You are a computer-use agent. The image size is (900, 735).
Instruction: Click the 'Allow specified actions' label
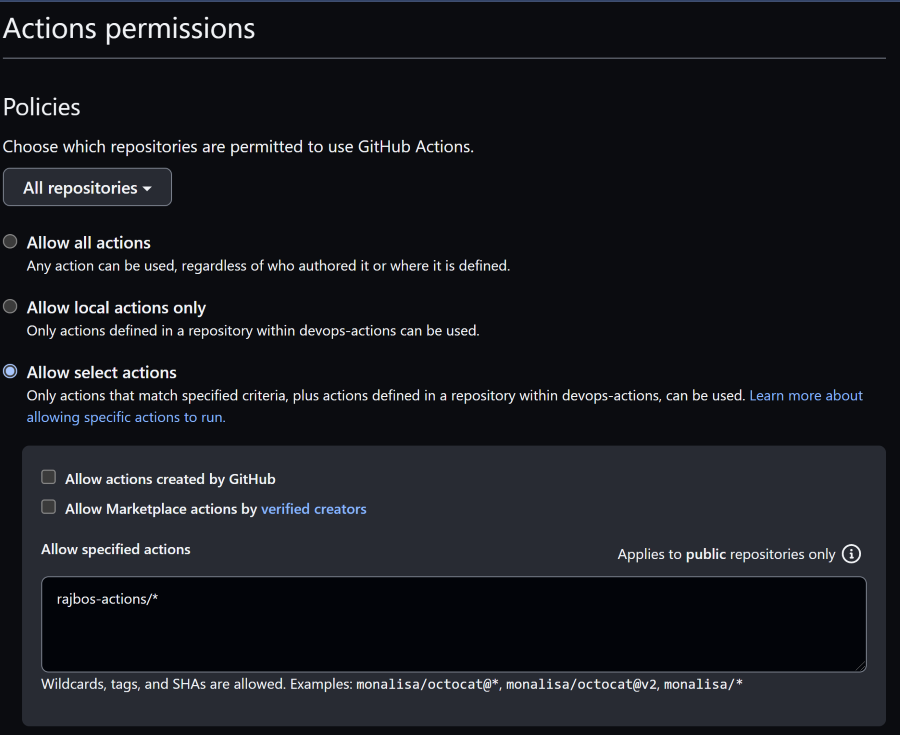115,549
